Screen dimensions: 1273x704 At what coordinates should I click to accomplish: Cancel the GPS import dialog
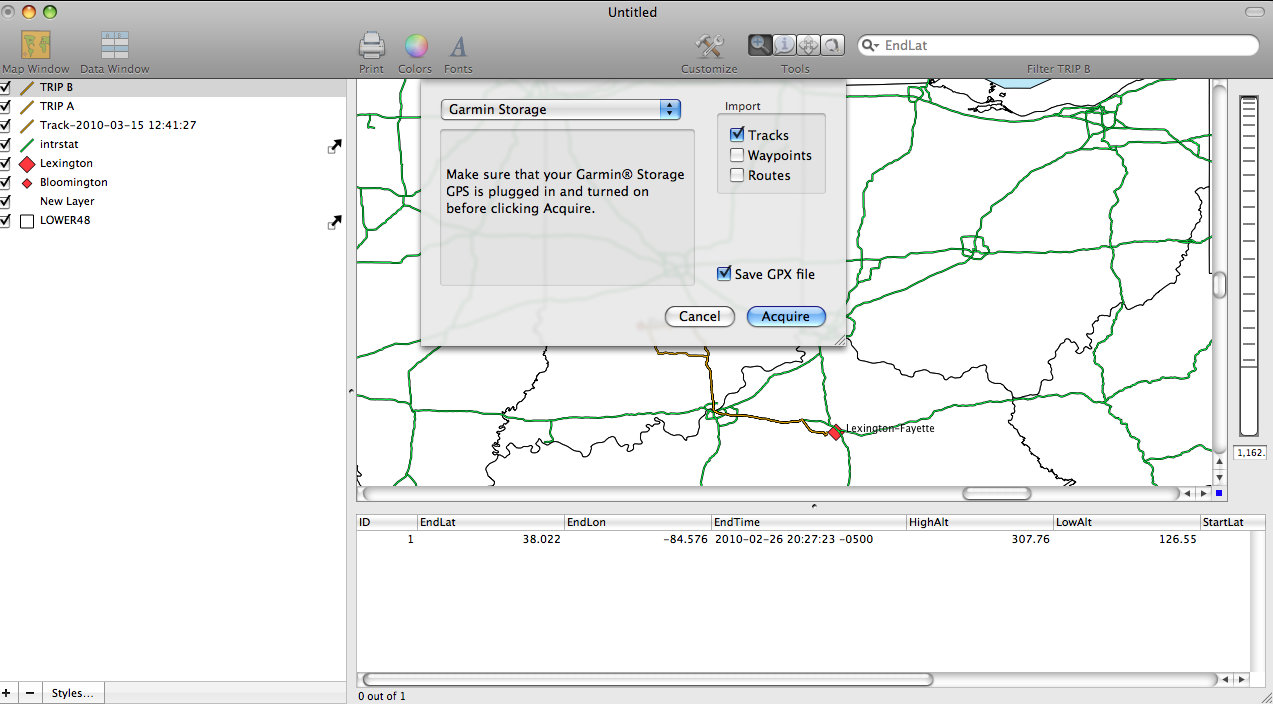699,316
